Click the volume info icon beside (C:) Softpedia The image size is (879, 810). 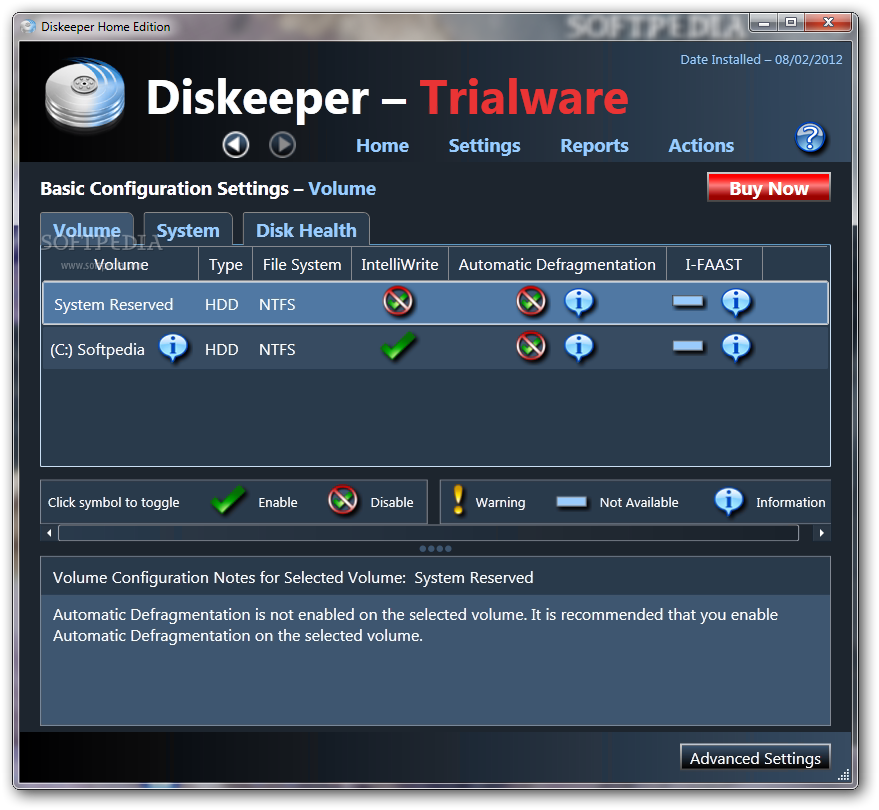point(173,348)
